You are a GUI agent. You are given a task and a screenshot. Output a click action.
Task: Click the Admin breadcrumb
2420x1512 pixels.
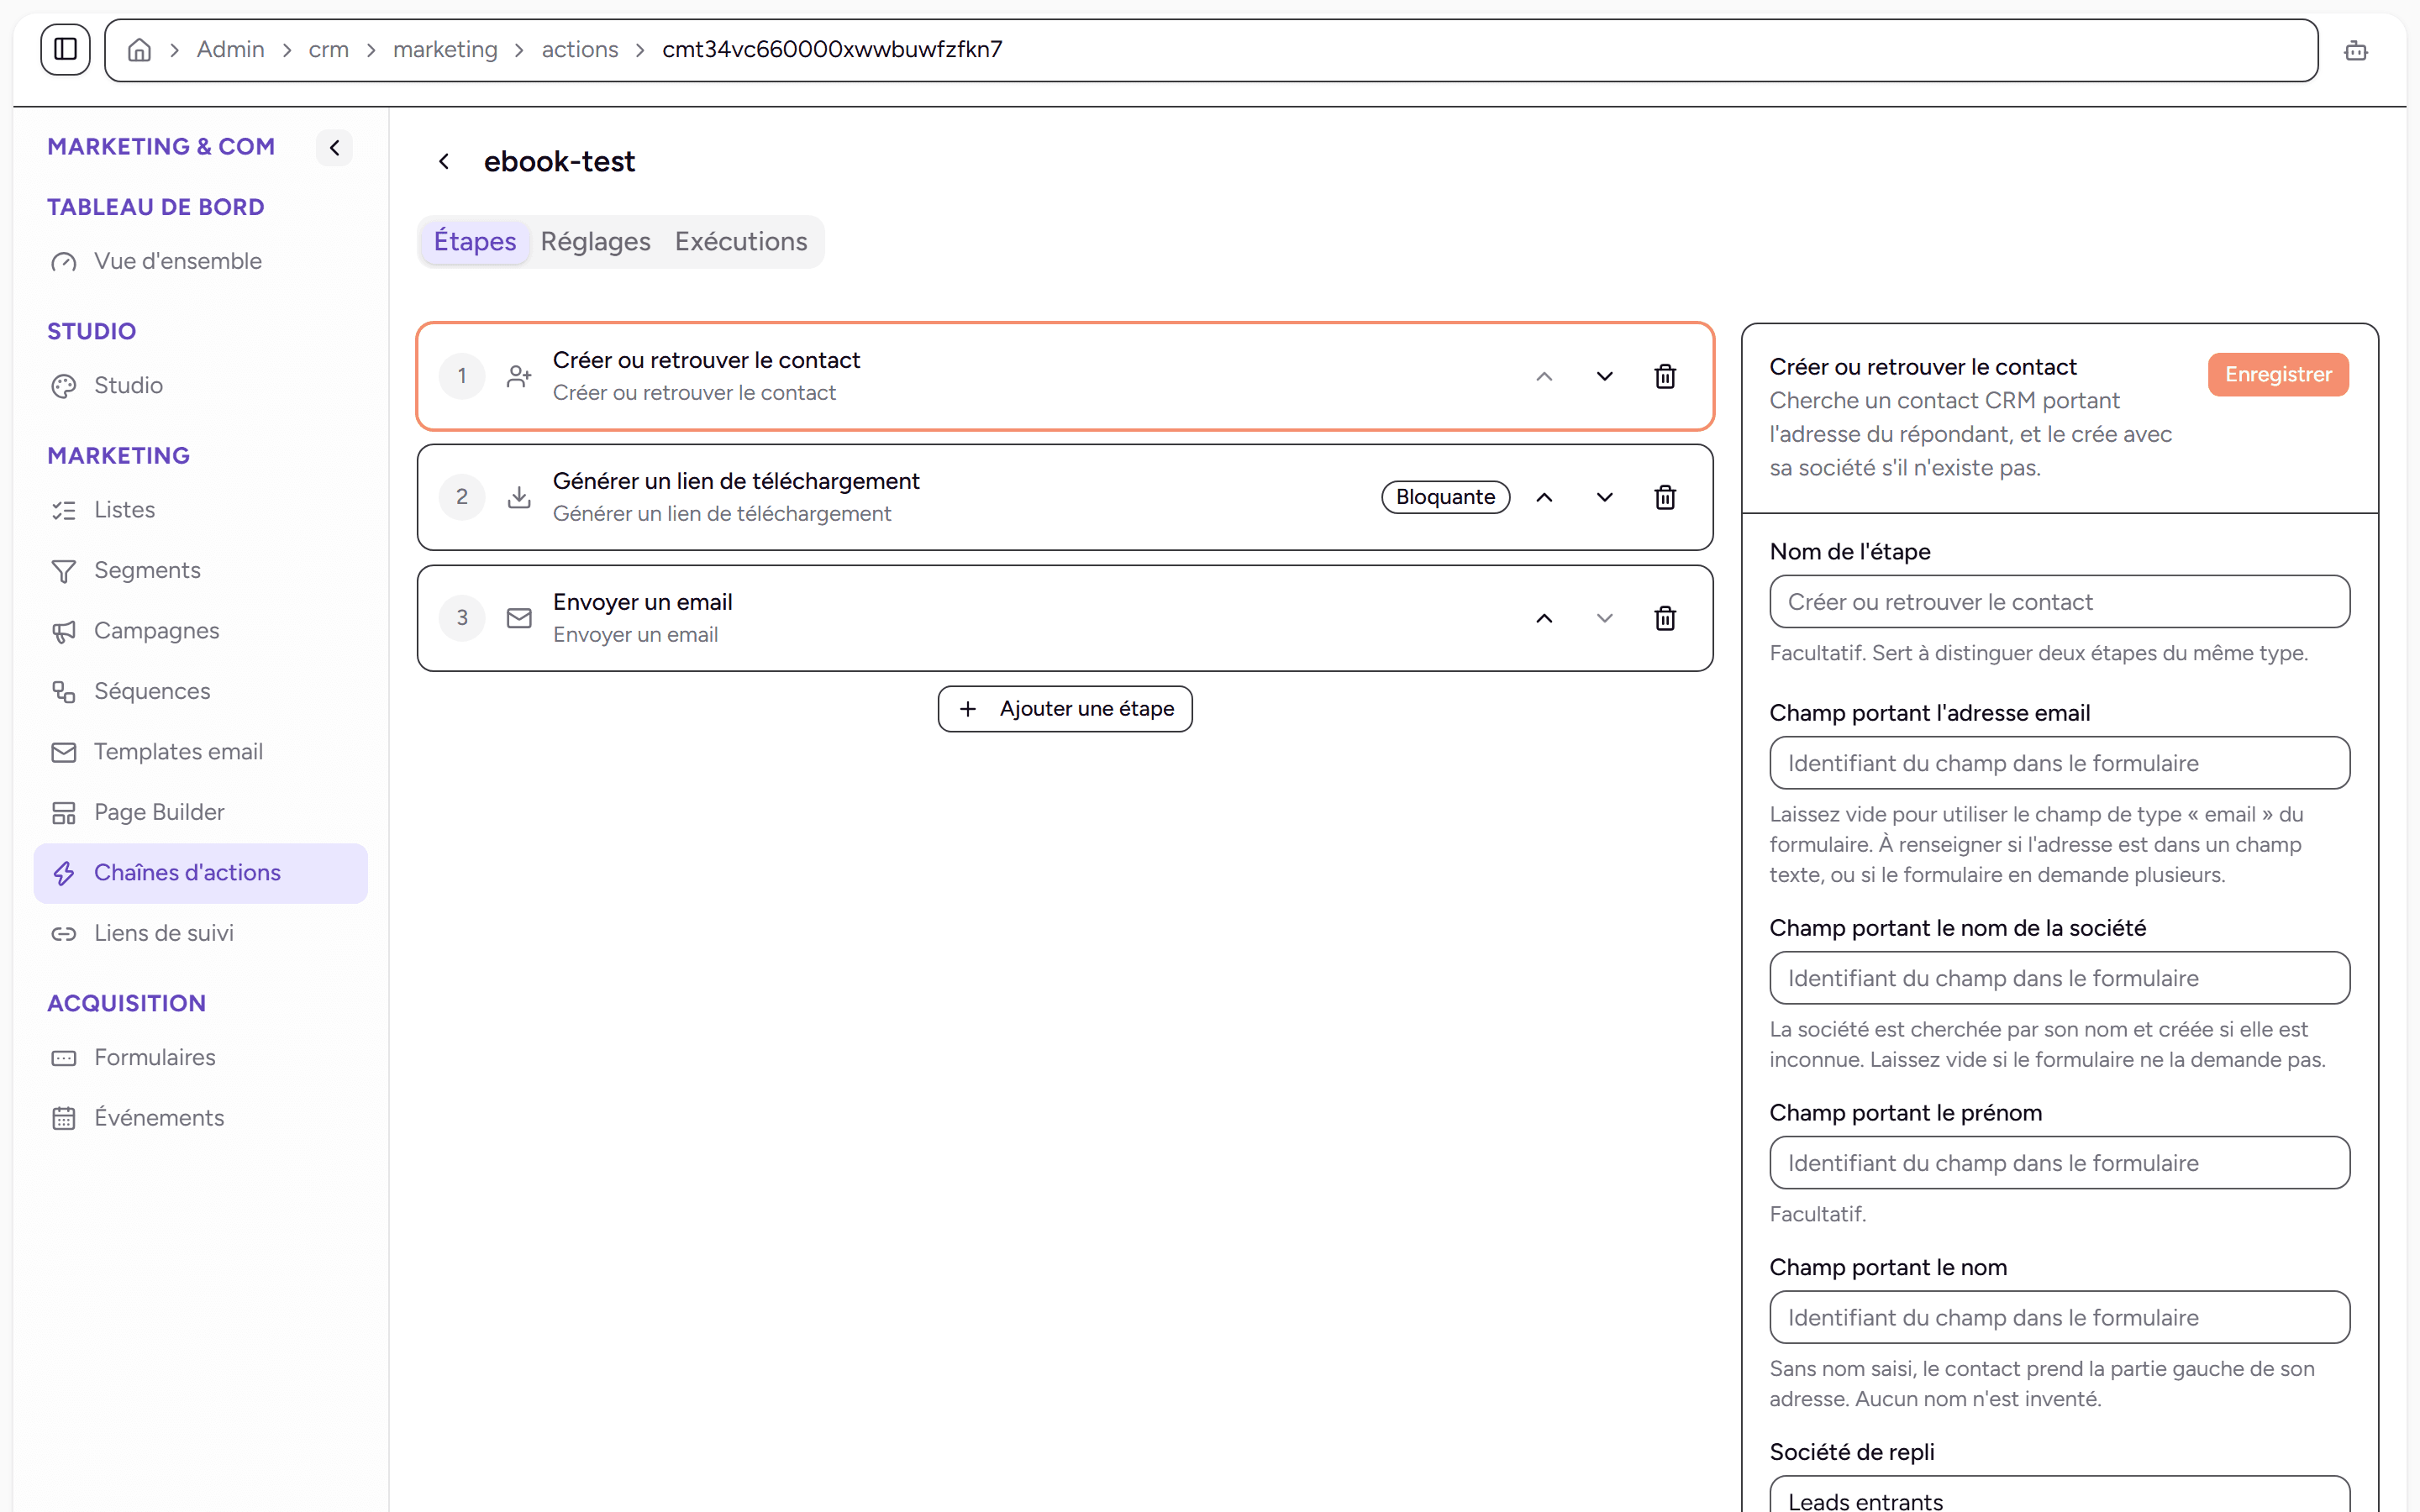coord(230,50)
